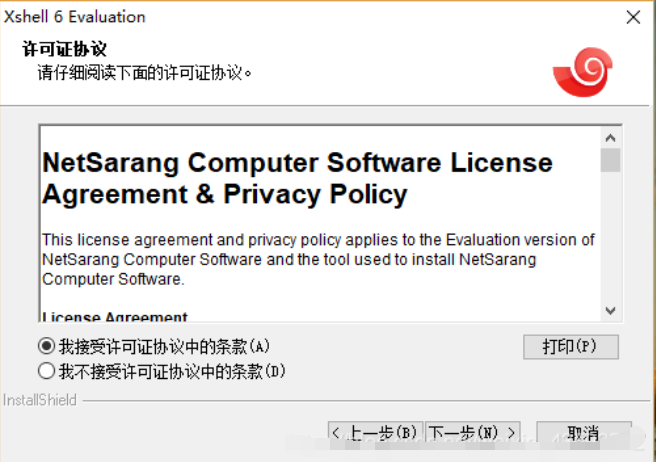The width and height of the screenshot is (656, 462).
Task: Close the Xshell 6 Evaluation dialog
Action: [x=633, y=17]
